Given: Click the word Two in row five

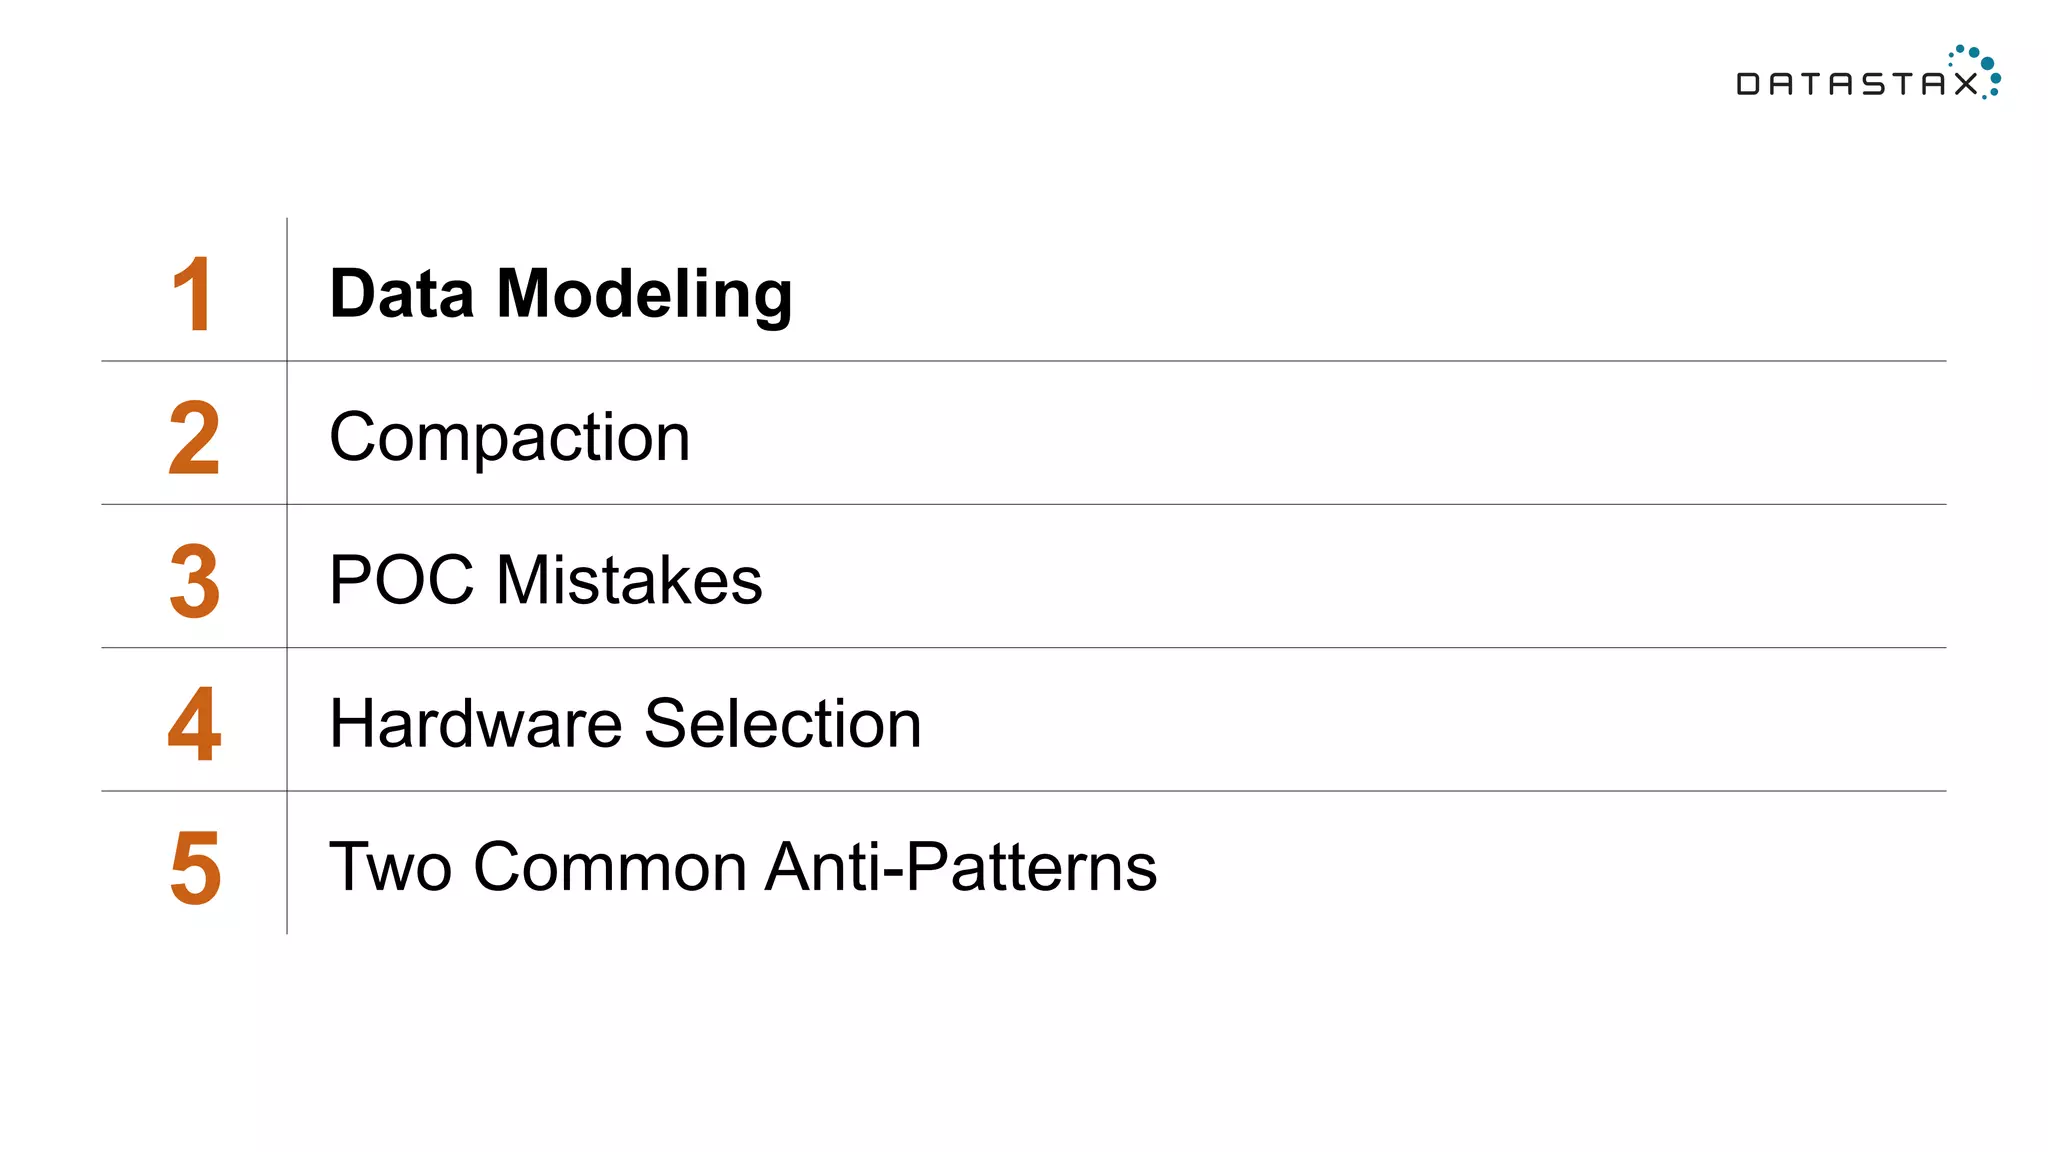Looking at the screenshot, I should 390,867.
